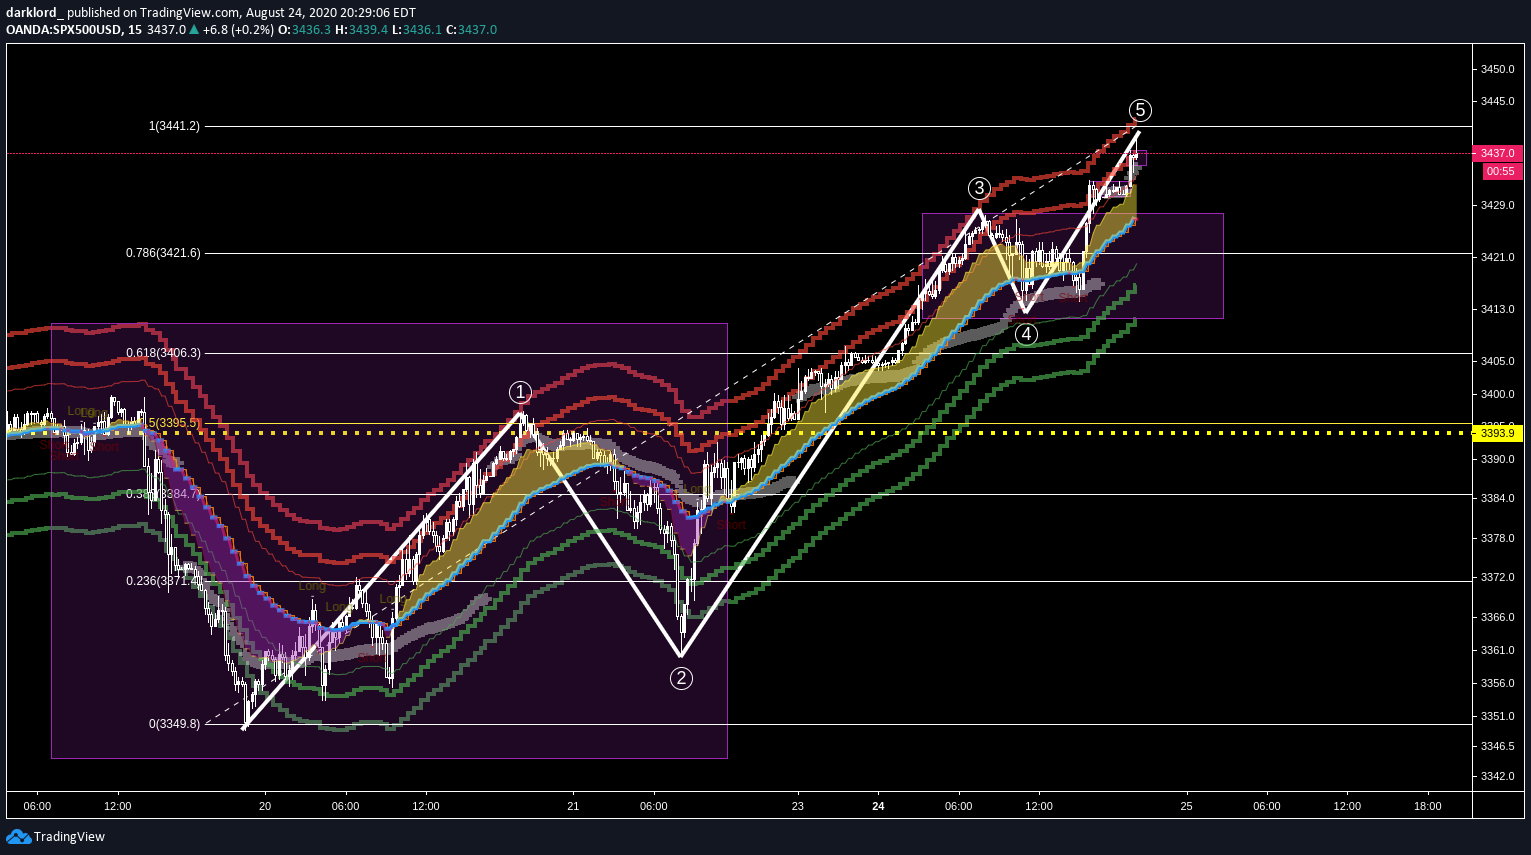Click the 3405.0 price axis label
The height and width of the screenshot is (855, 1531).
[x=1497, y=361]
